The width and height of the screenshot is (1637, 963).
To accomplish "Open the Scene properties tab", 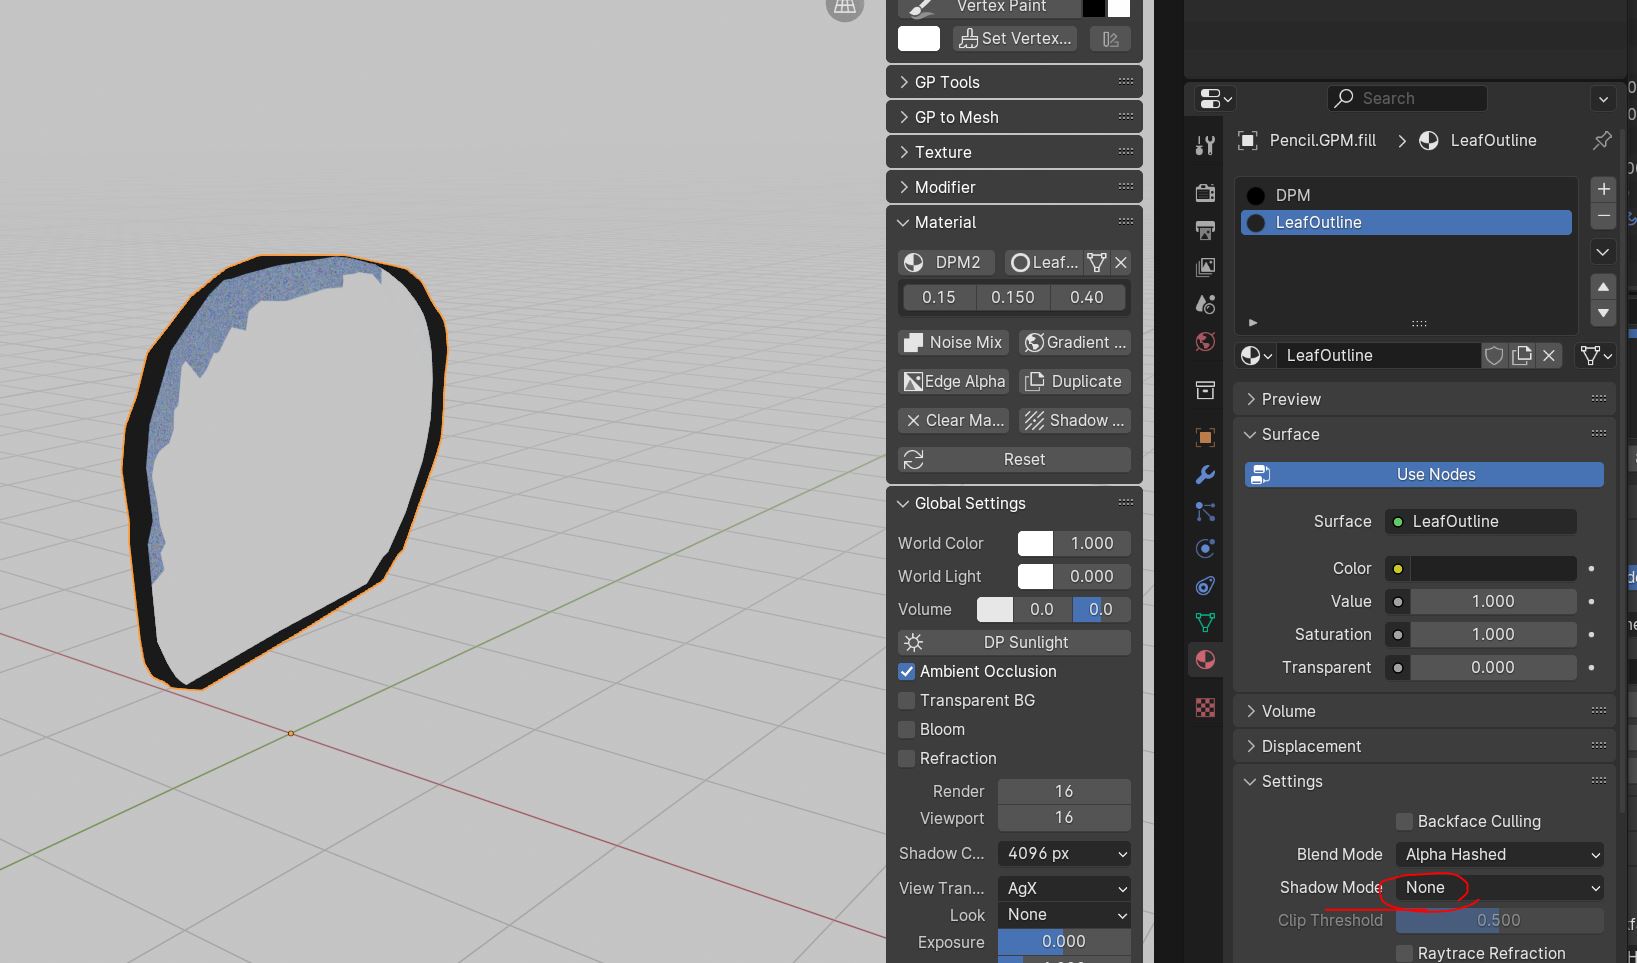I will point(1205,304).
